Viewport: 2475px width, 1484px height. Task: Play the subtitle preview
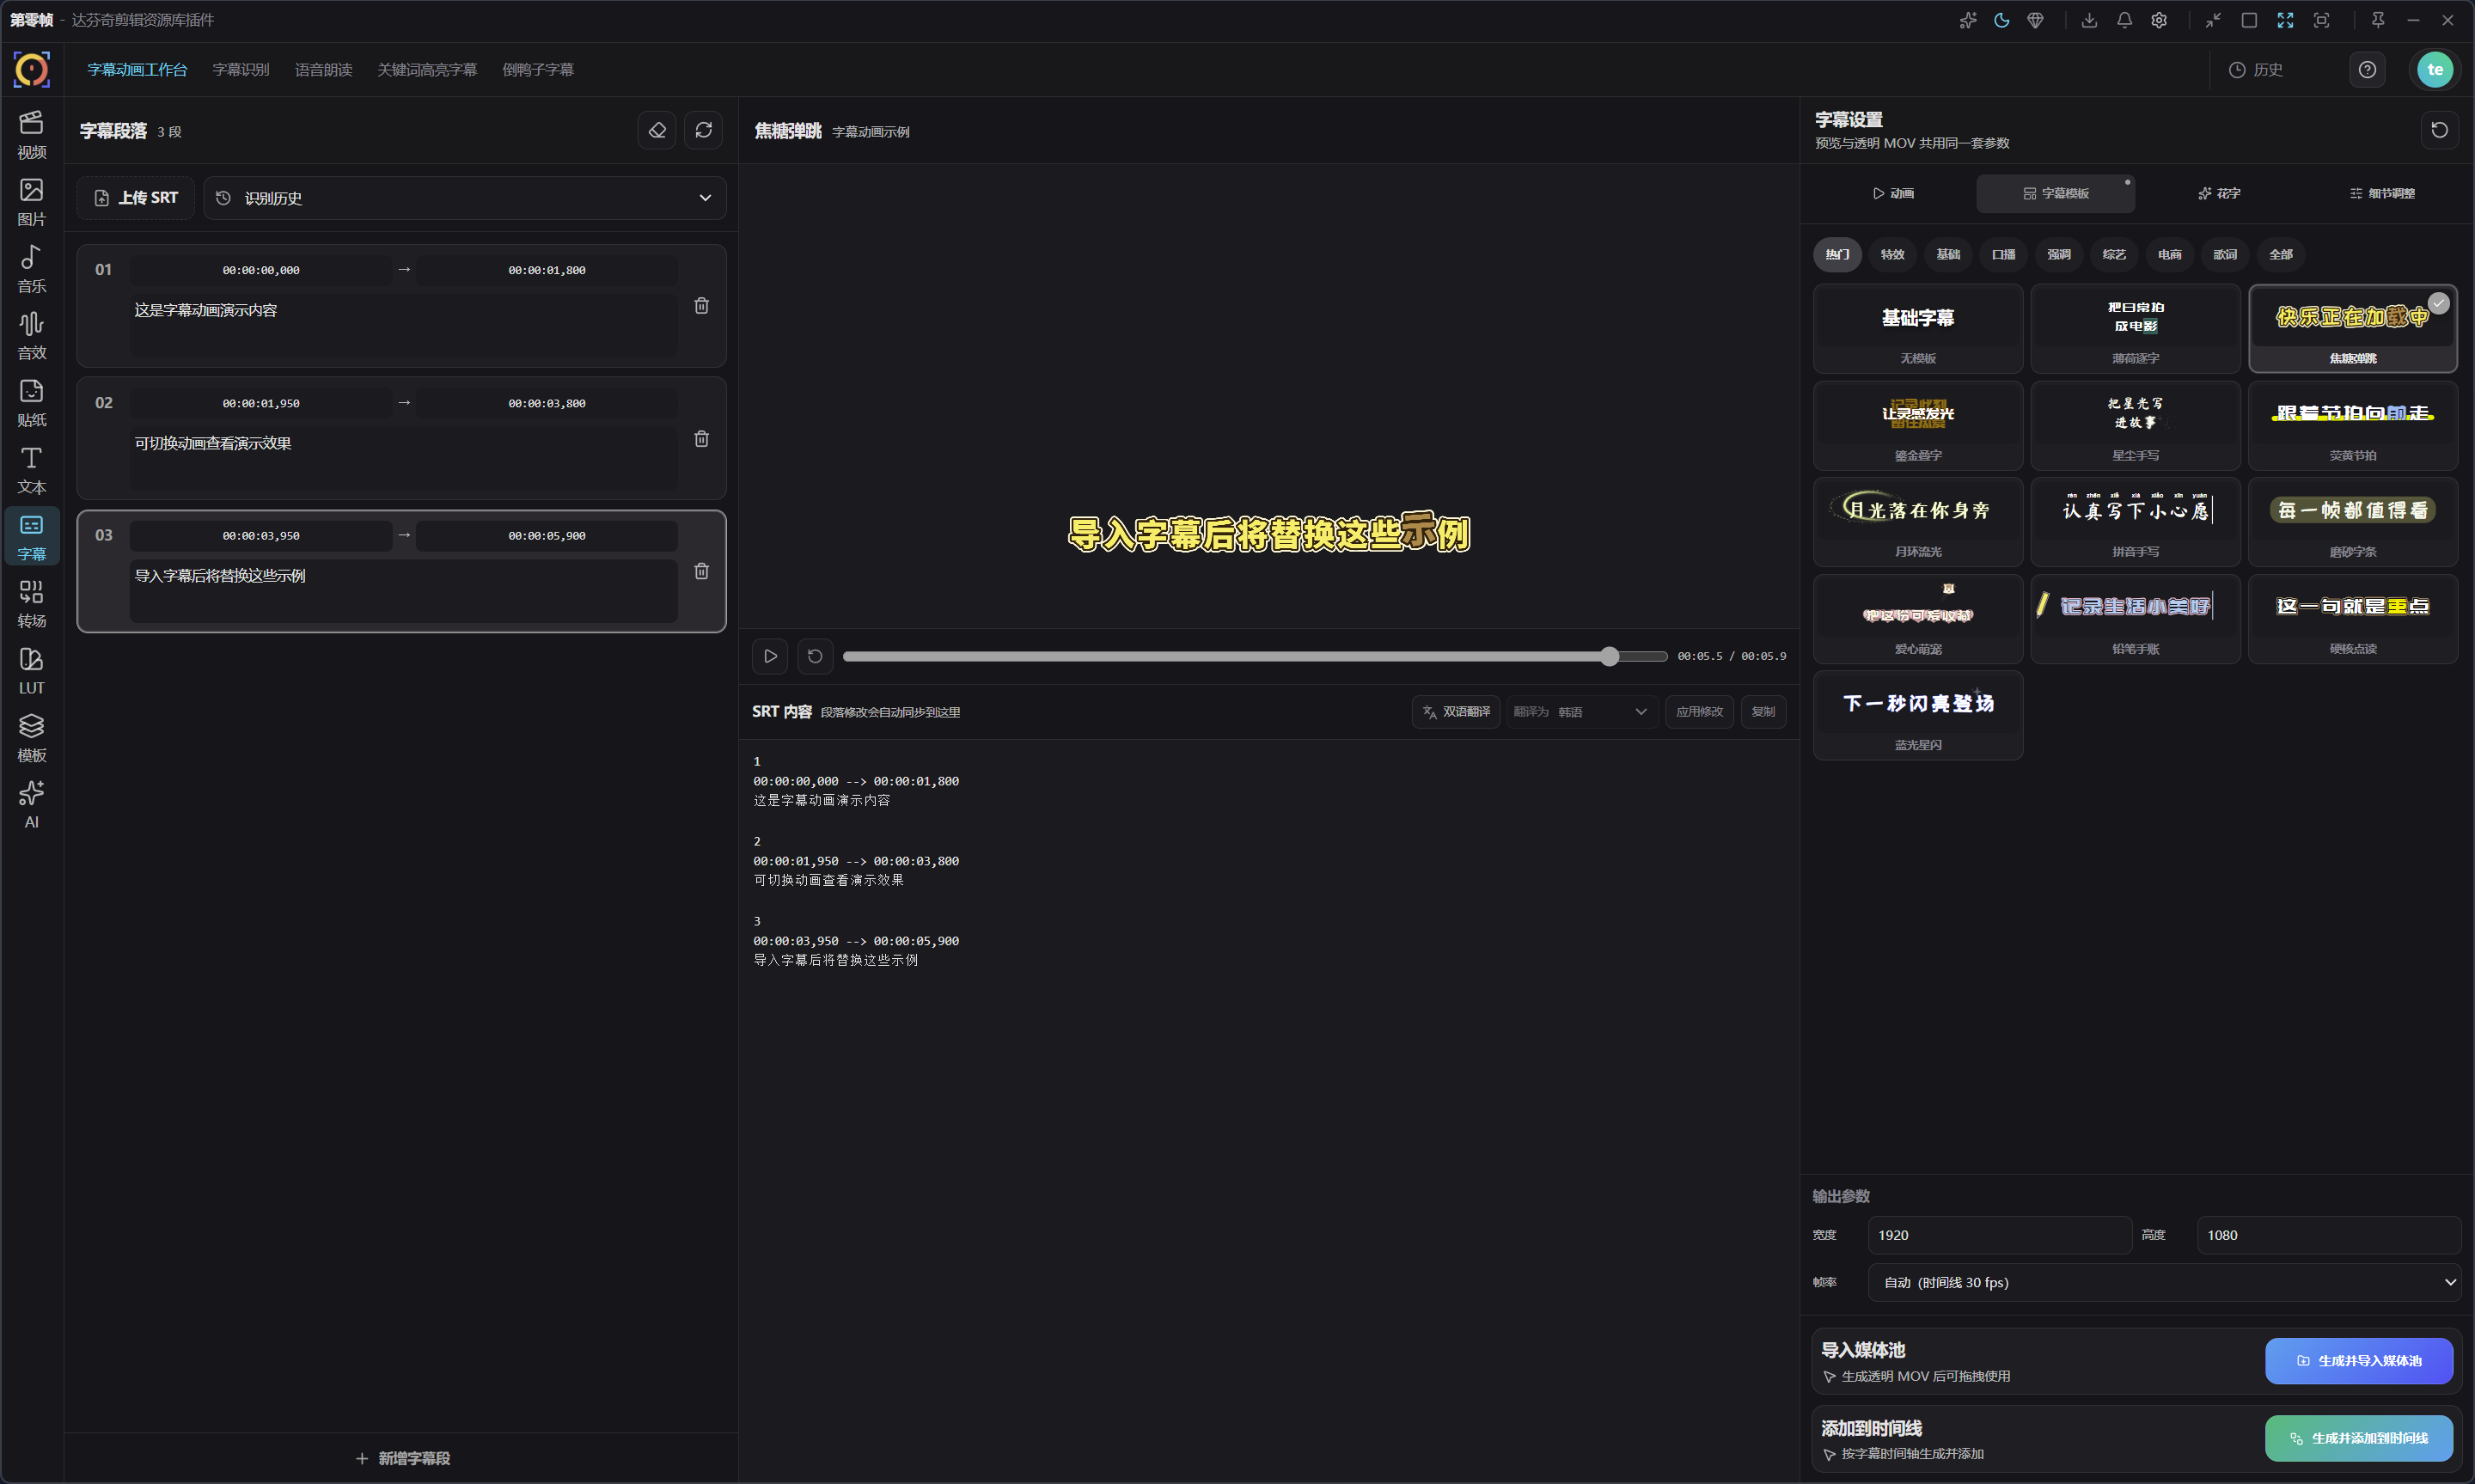[770, 656]
